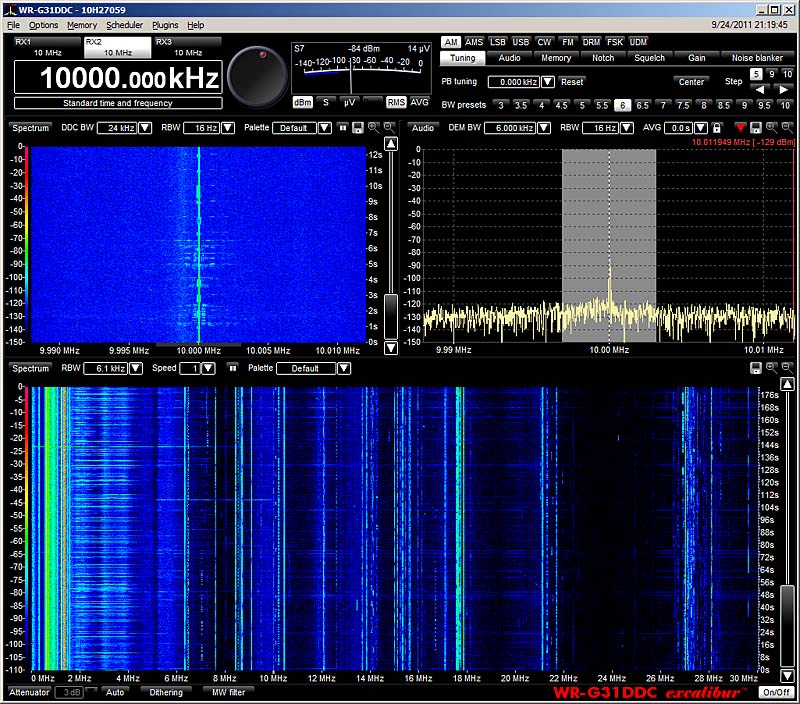Select AM demodulation mode
Viewport: 800px width, 704px height.
tap(451, 42)
